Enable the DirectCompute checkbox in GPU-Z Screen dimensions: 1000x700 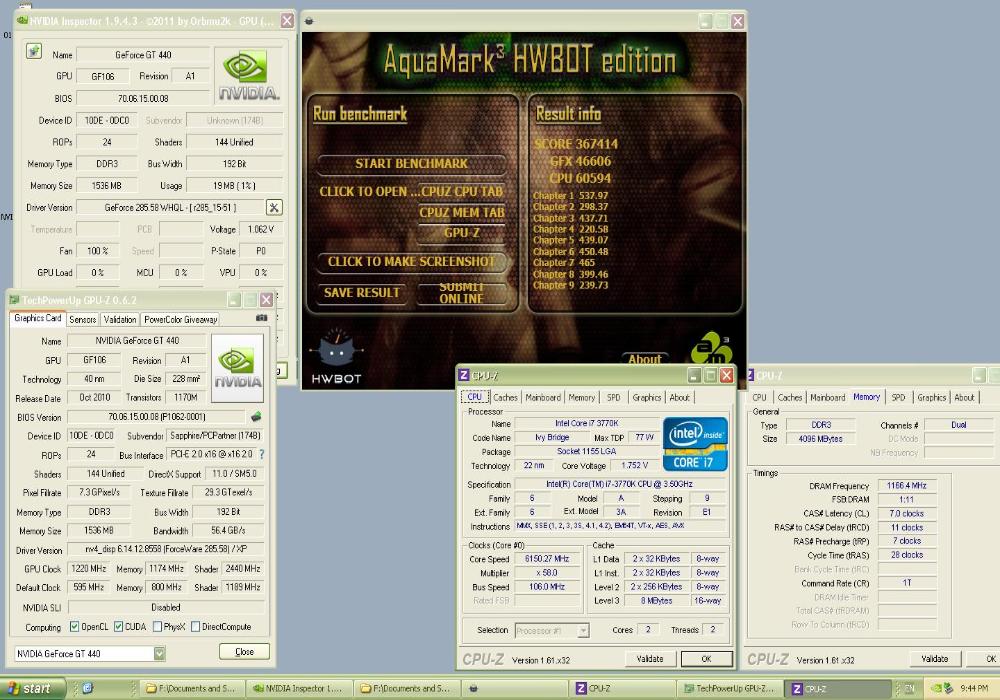196,627
